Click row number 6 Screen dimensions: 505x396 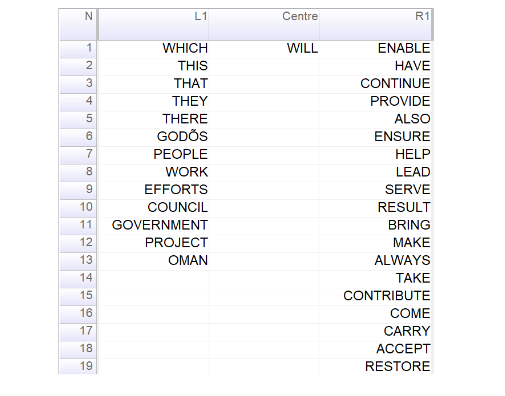[x=78, y=136]
